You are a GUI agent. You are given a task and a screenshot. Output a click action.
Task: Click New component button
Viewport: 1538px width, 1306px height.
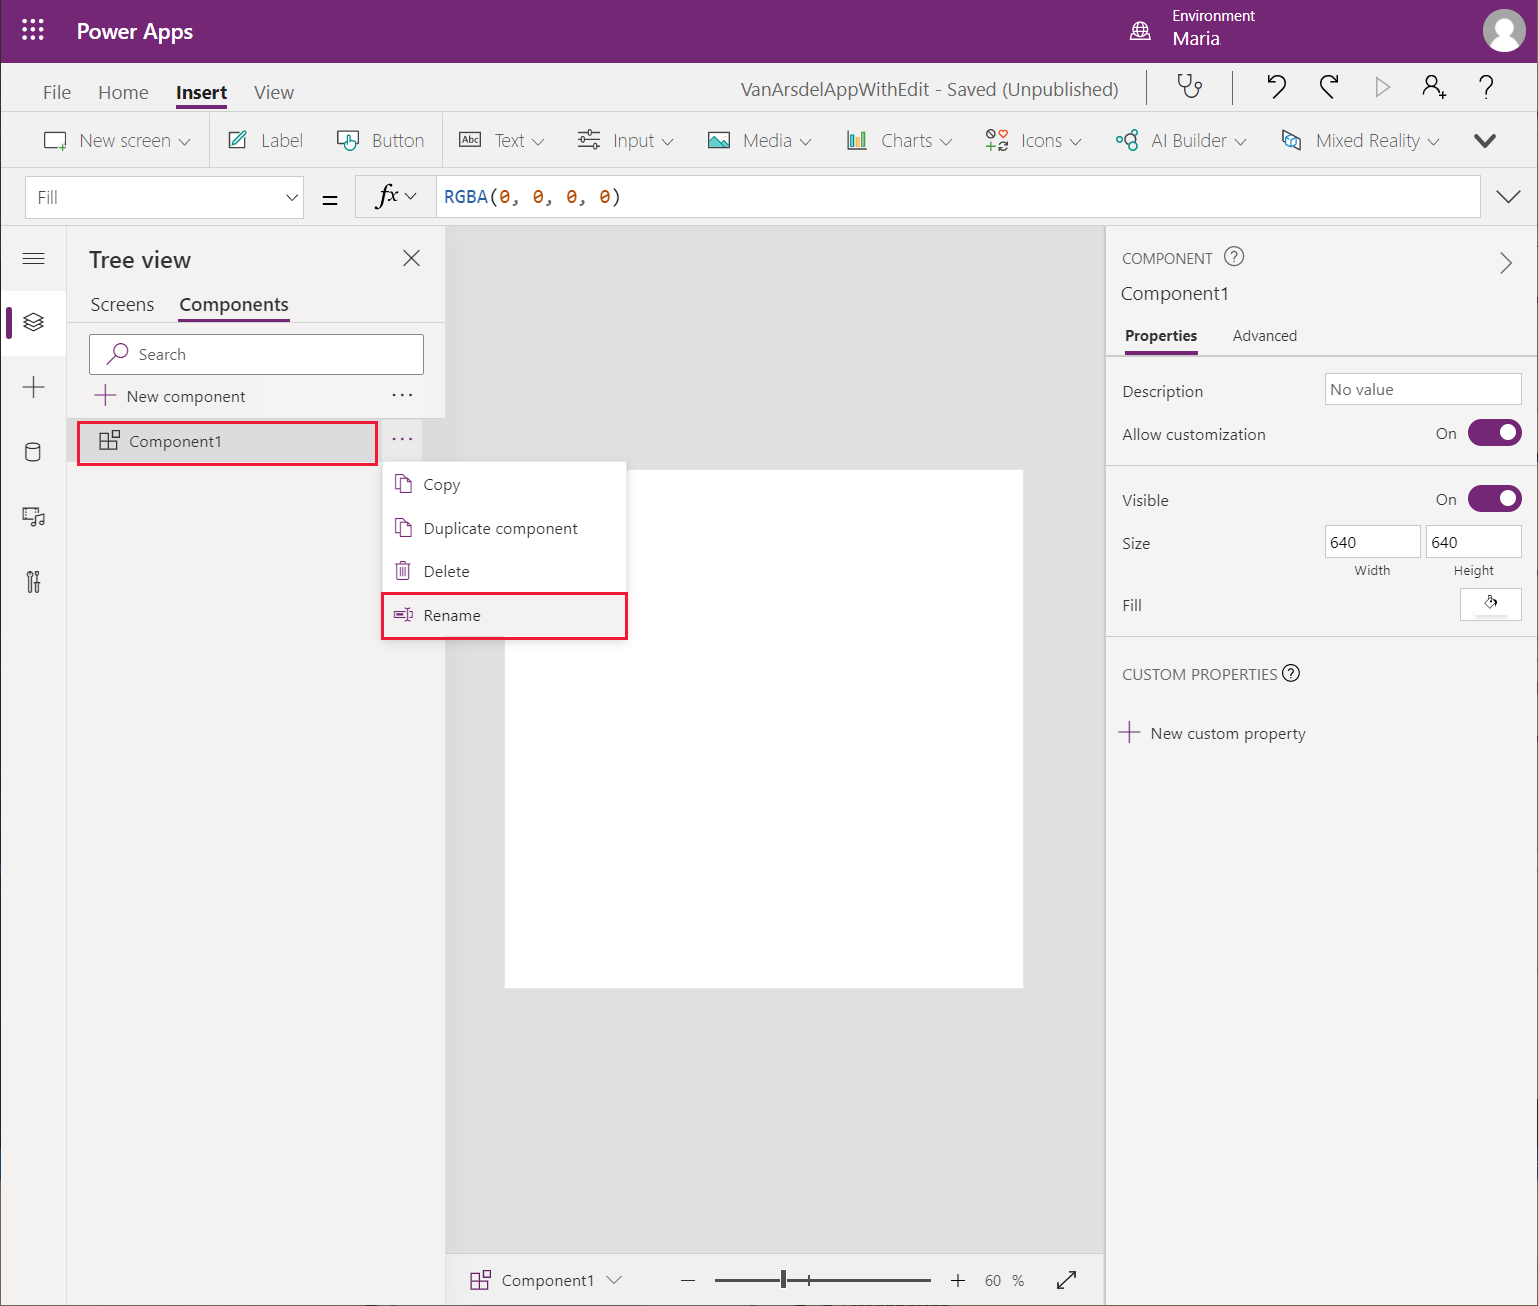(170, 396)
